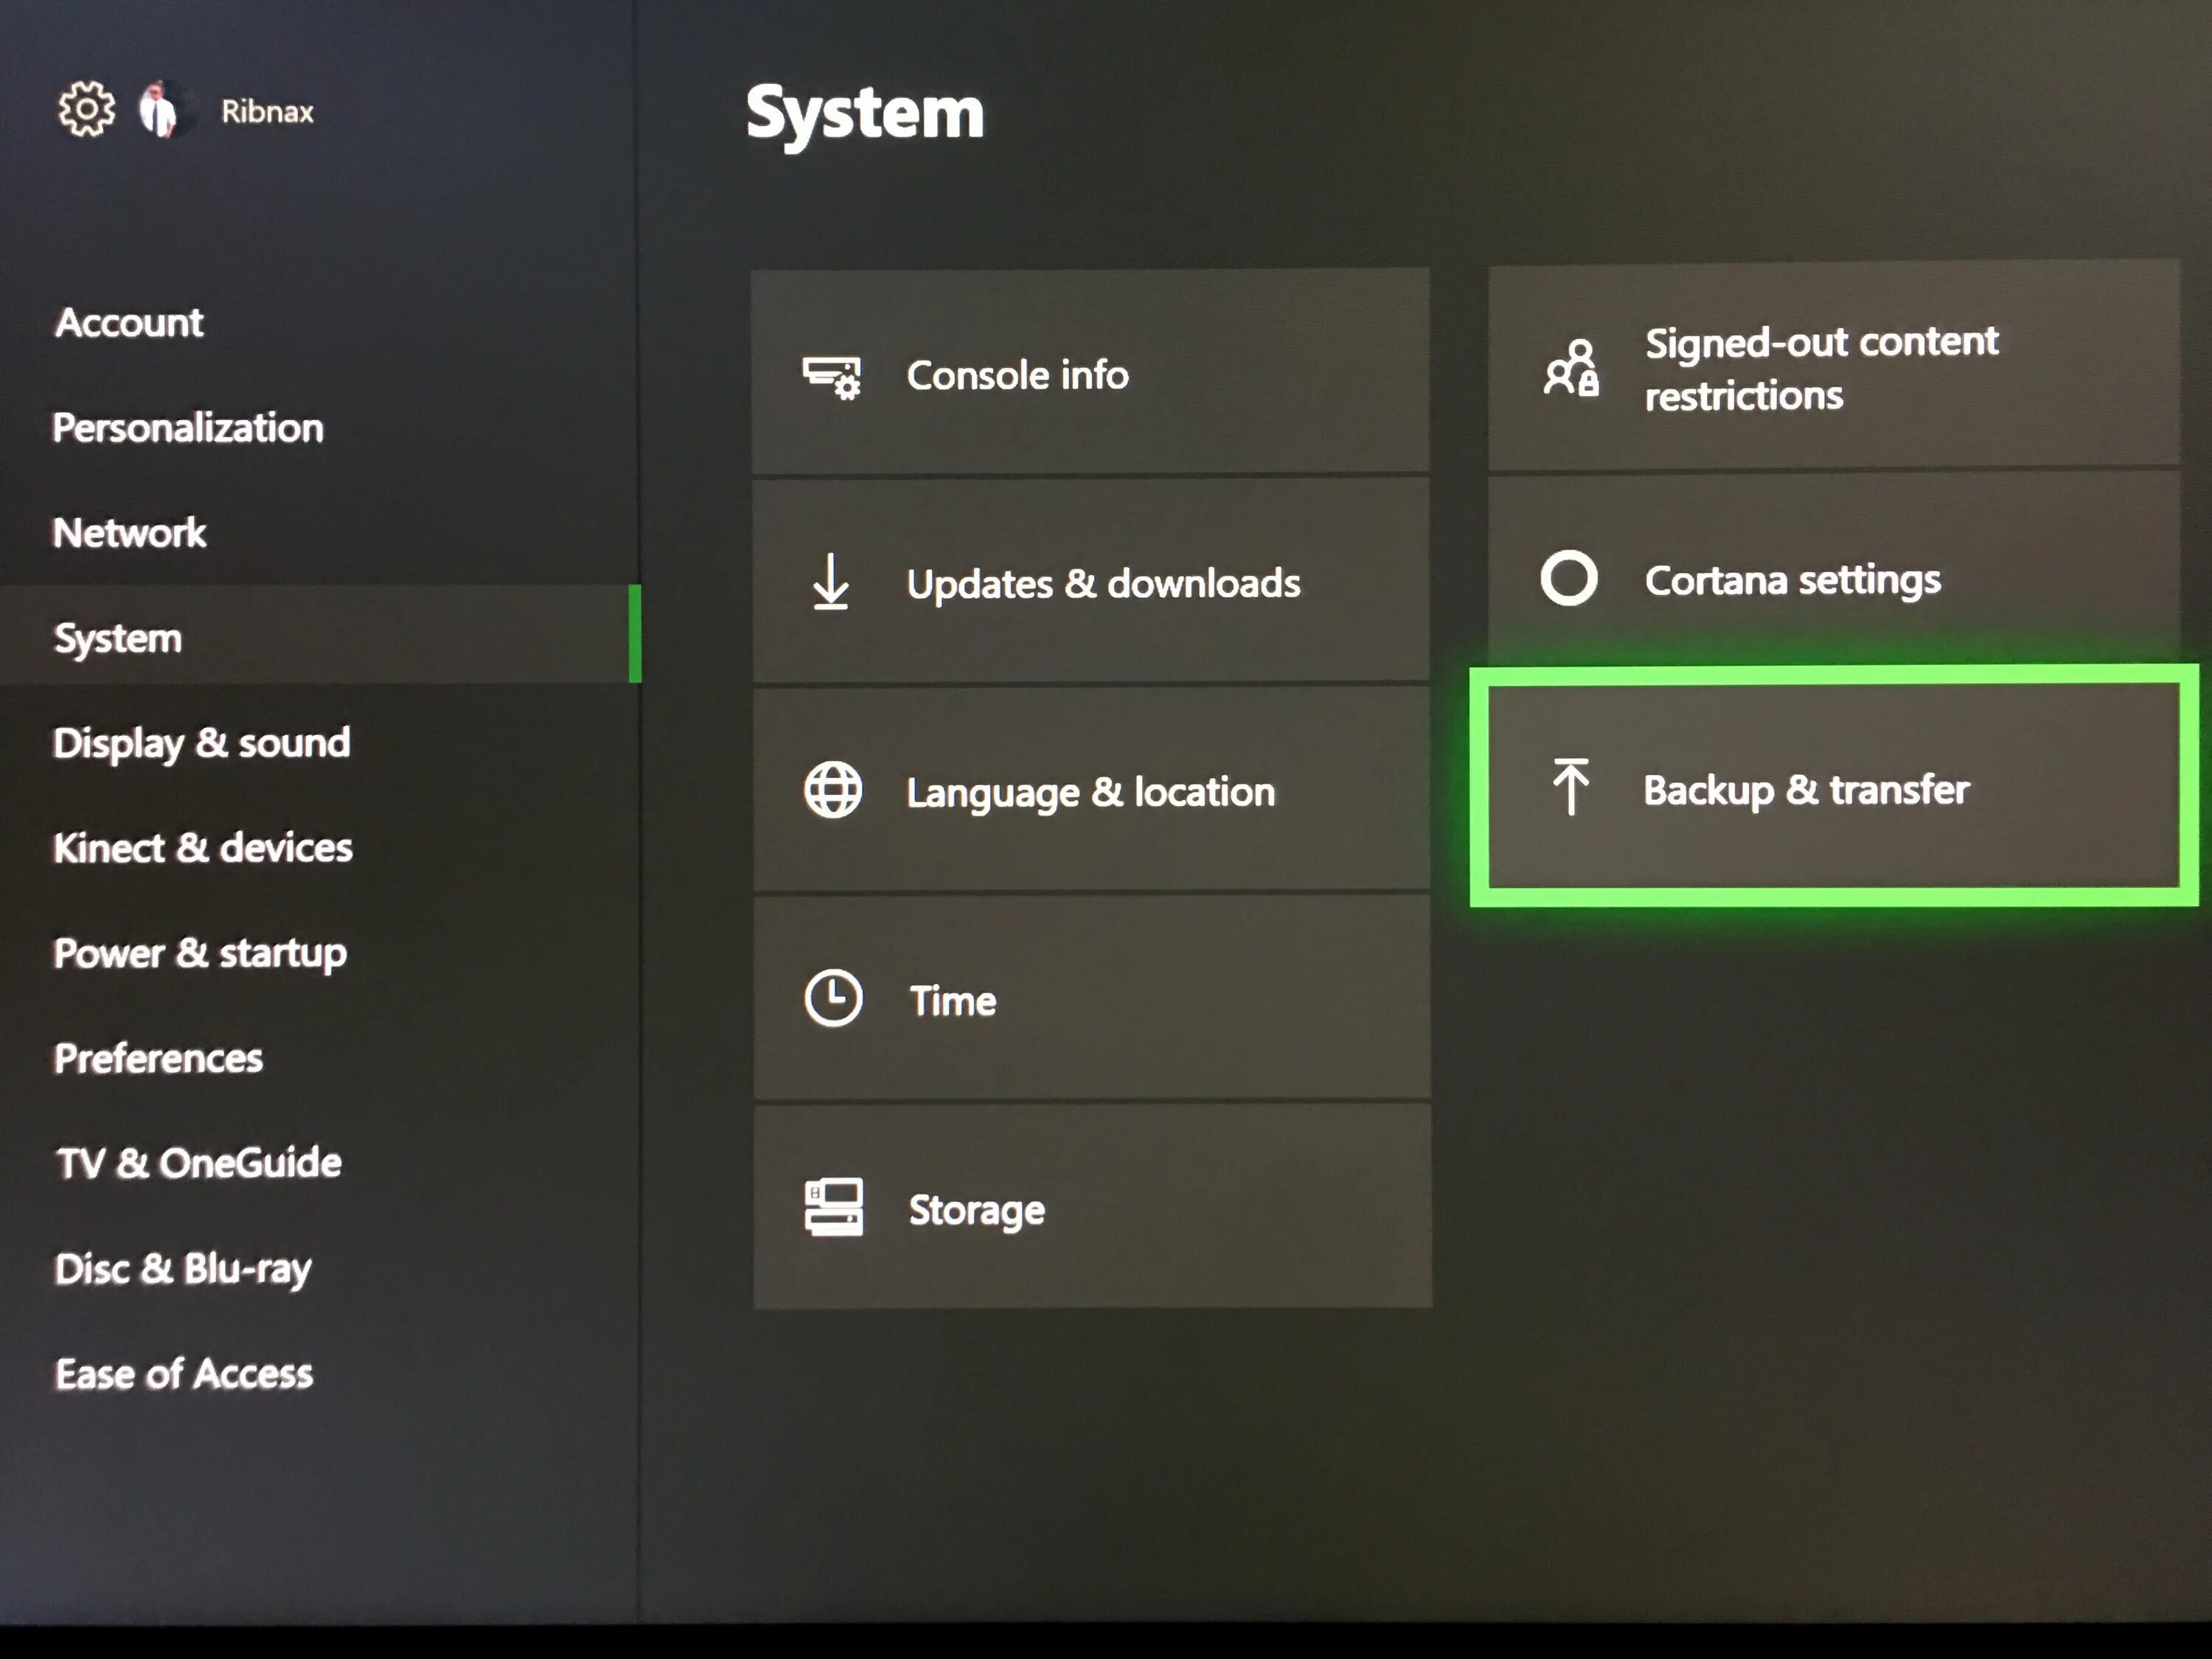2212x1659 pixels.
Task: Open Preferences in the sidebar
Action: tap(159, 1058)
